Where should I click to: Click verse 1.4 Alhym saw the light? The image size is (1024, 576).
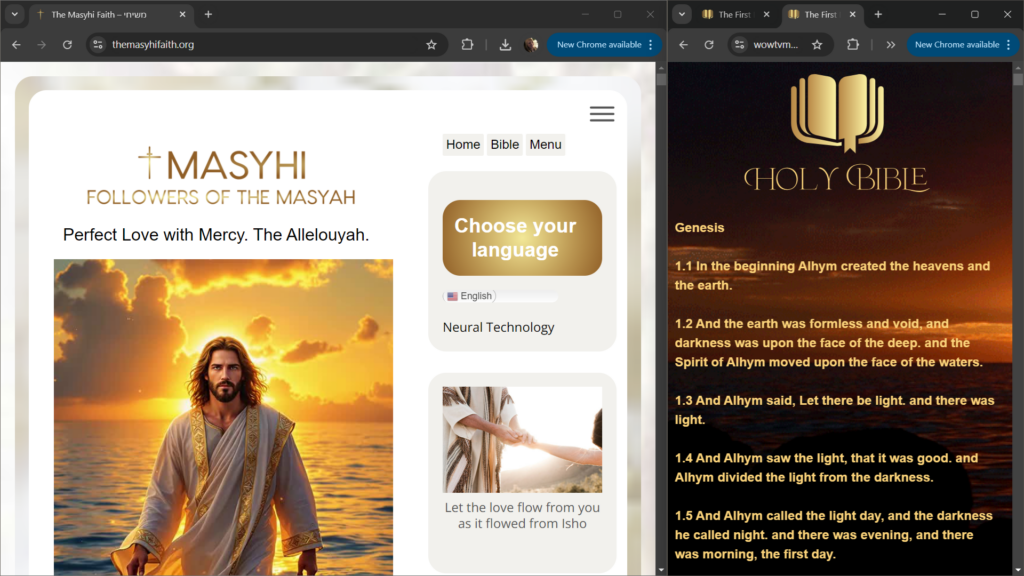(826, 468)
